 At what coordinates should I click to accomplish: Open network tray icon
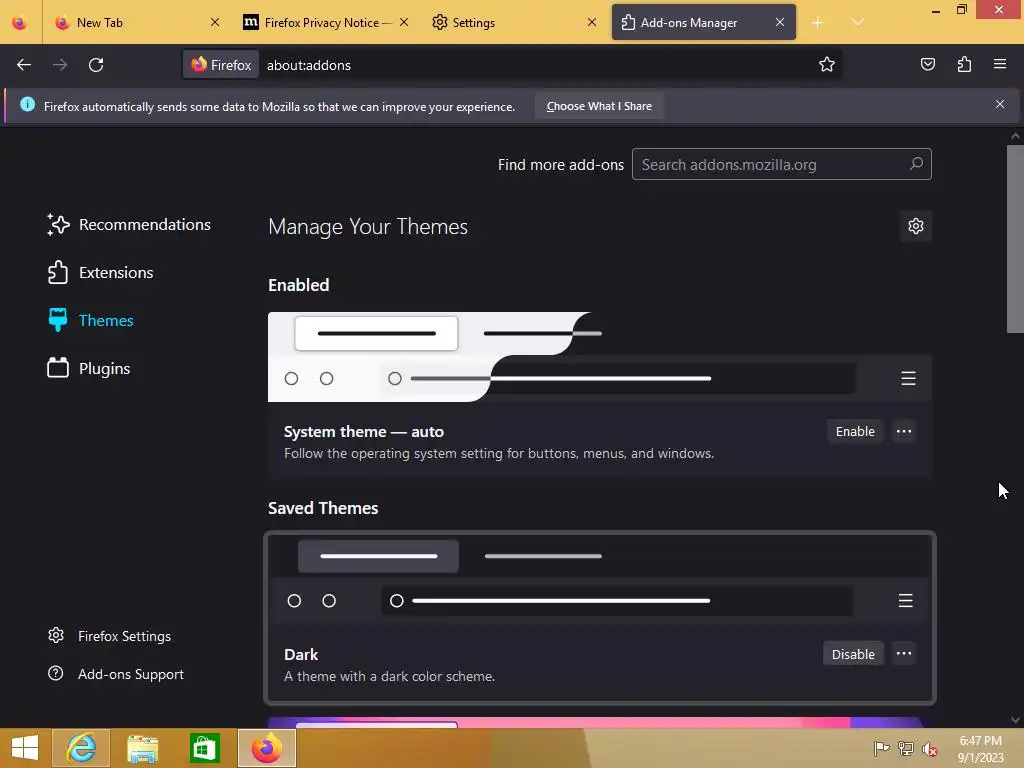tap(906, 748)
